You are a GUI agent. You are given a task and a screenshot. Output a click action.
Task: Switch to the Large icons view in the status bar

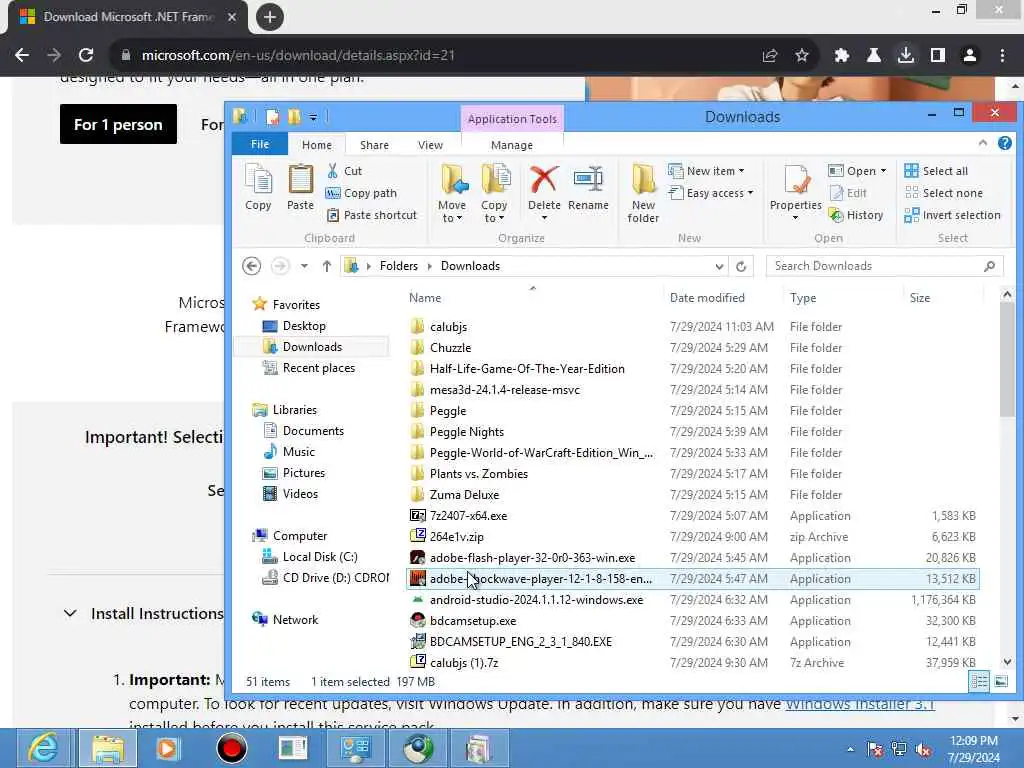1000,682
